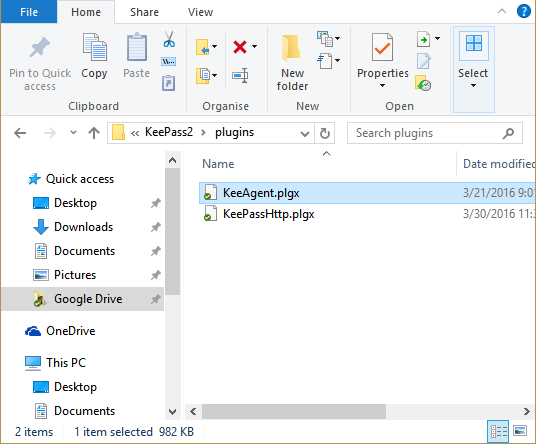The image size is (536, 444).
Task: Click the search magnifier icon
Action: click(508, 133)
